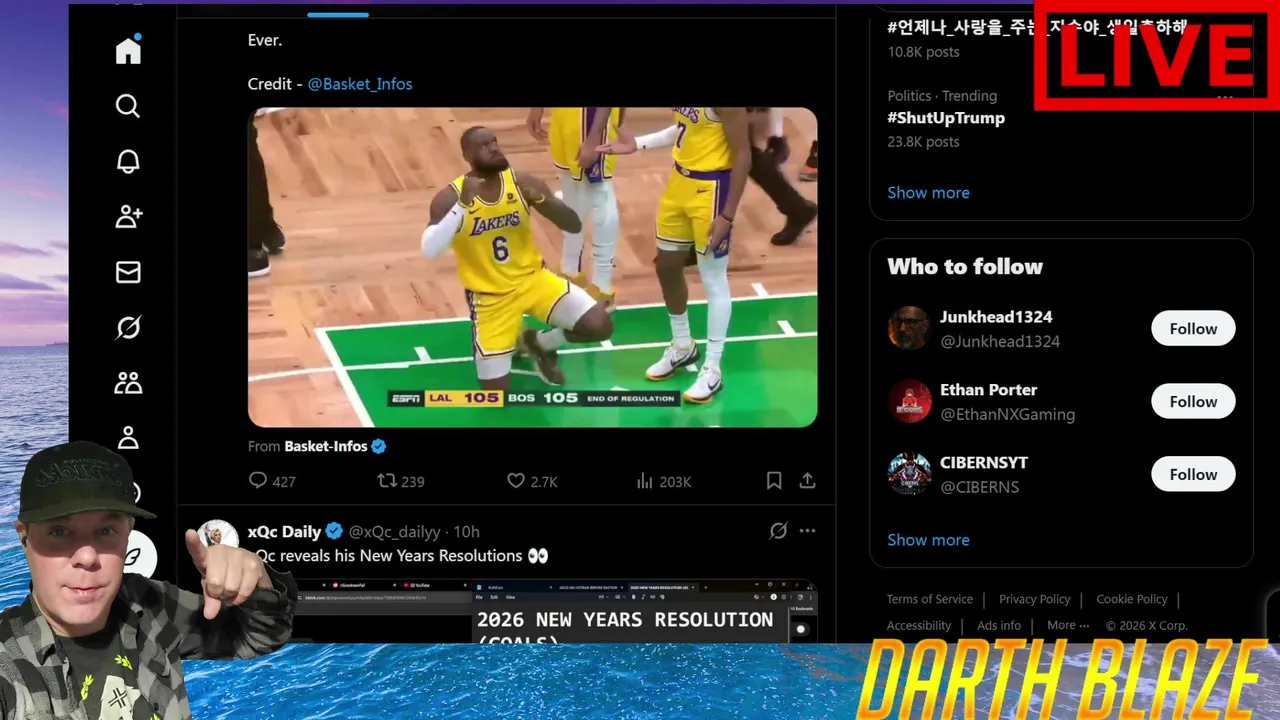Open the 10h timestamp on xQc post
This screenshot has width=1280, height=720.
[x=466, y=531]
